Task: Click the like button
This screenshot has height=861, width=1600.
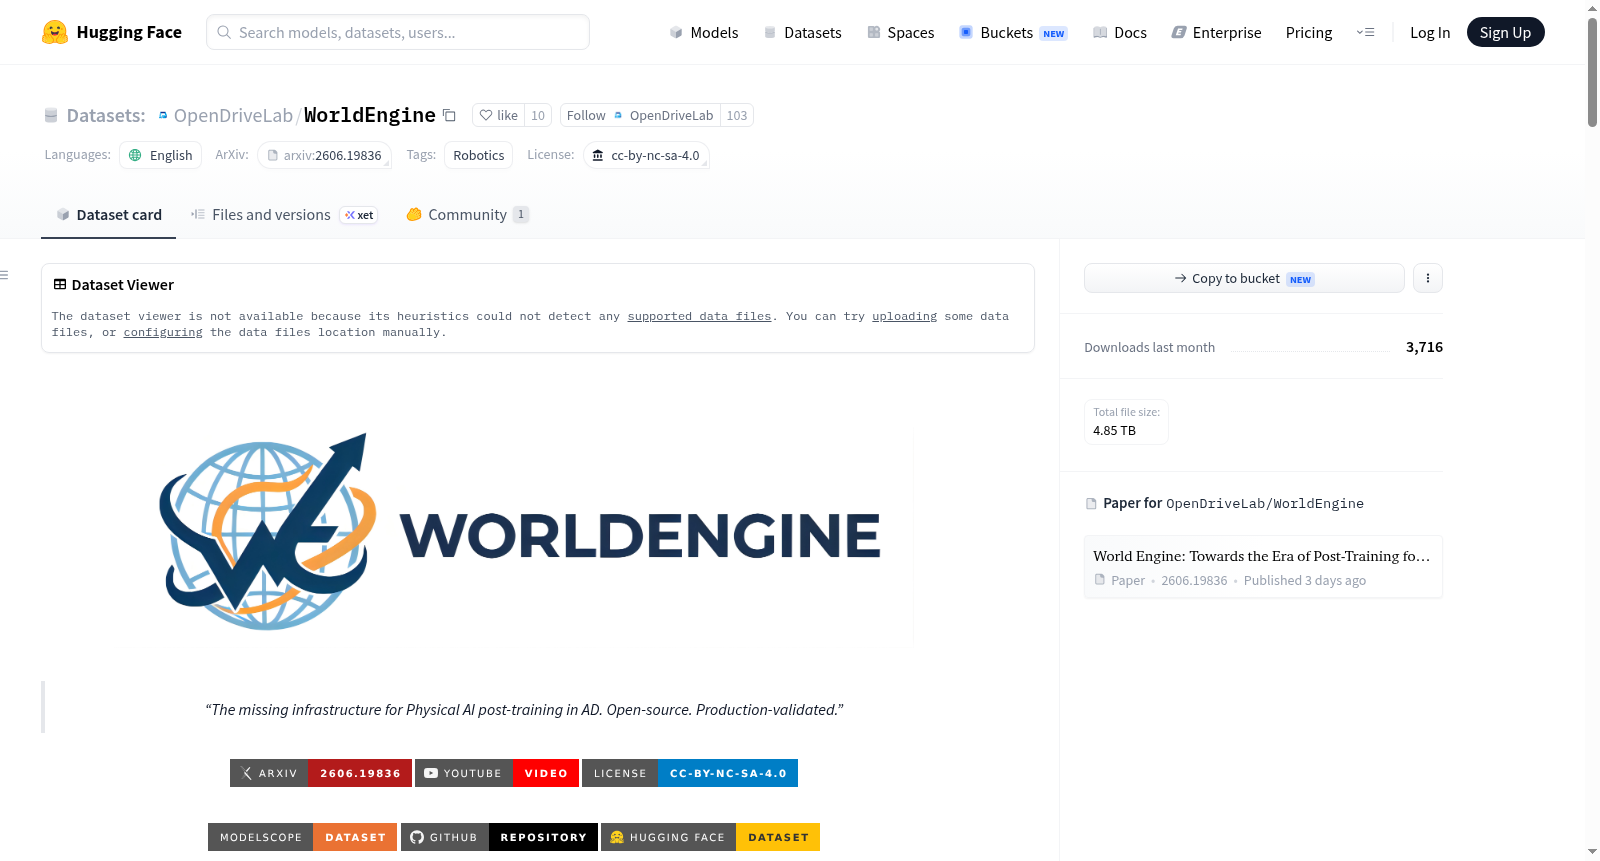Action: 498,115
